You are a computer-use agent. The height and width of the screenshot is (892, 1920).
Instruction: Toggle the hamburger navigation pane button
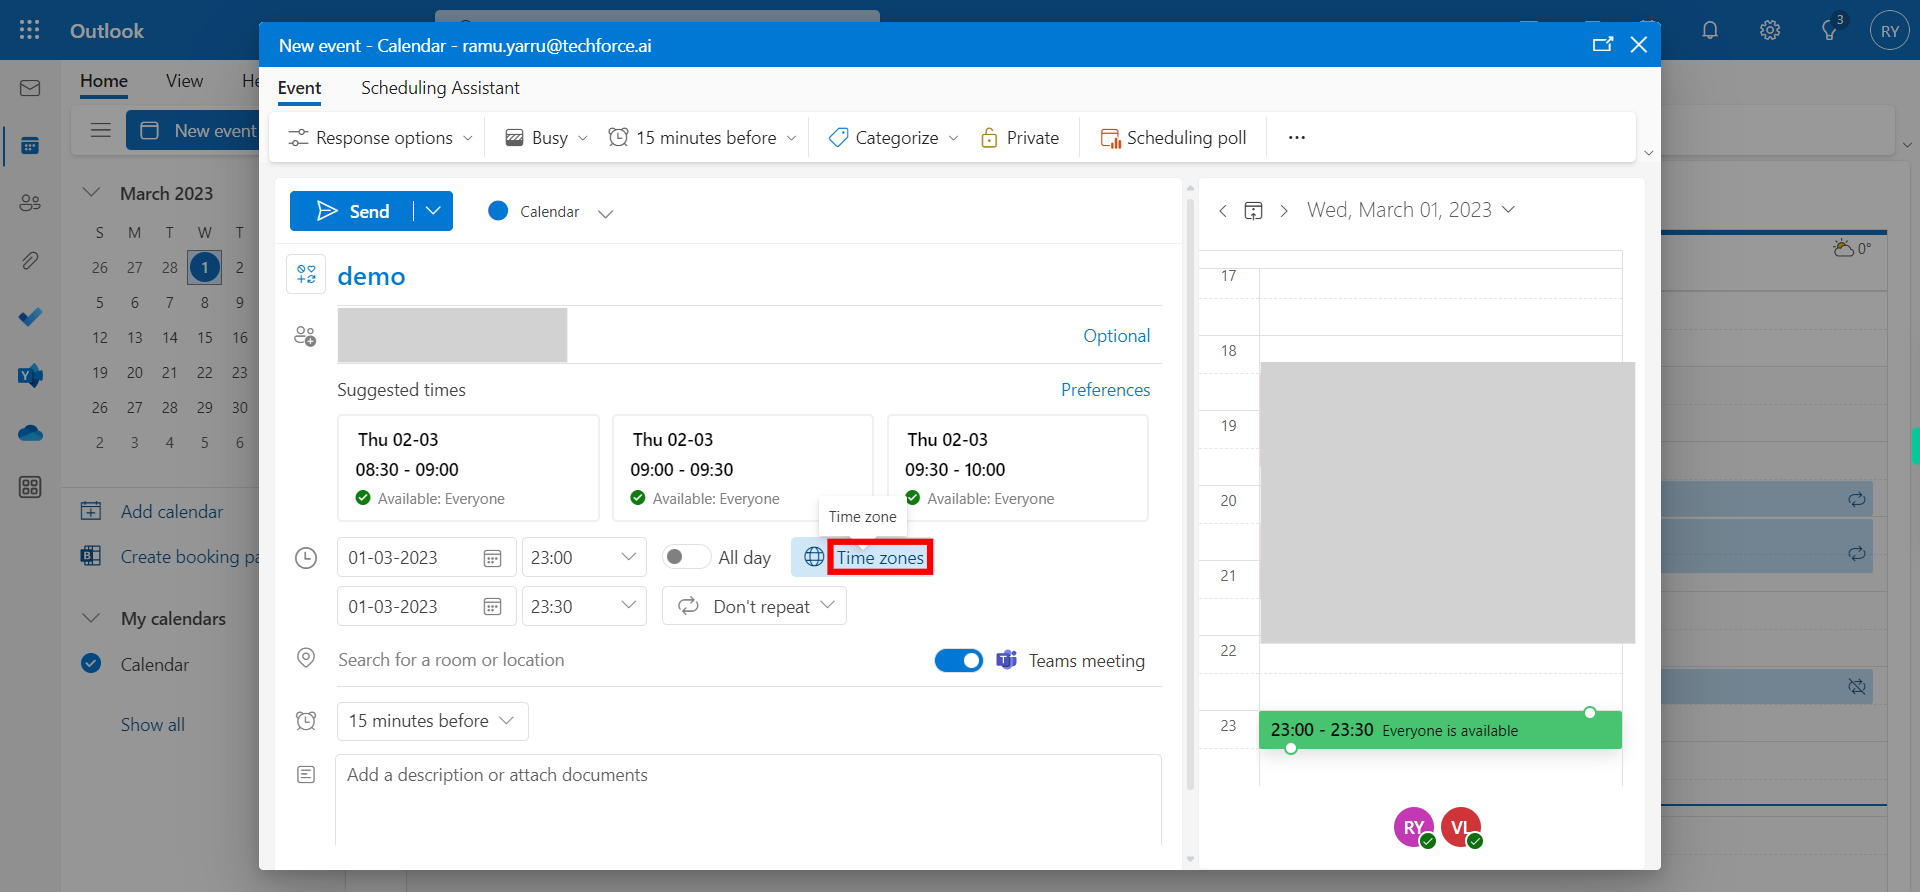point(100,130)
